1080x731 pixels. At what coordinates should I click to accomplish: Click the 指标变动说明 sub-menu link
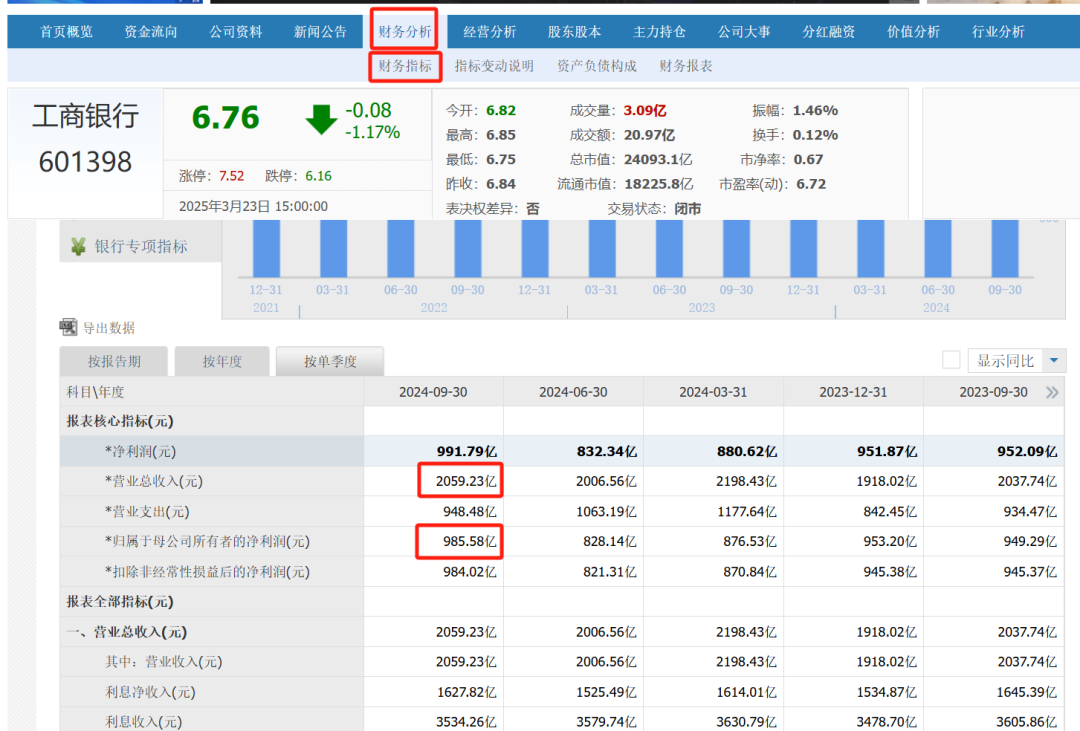pos(494,66)
